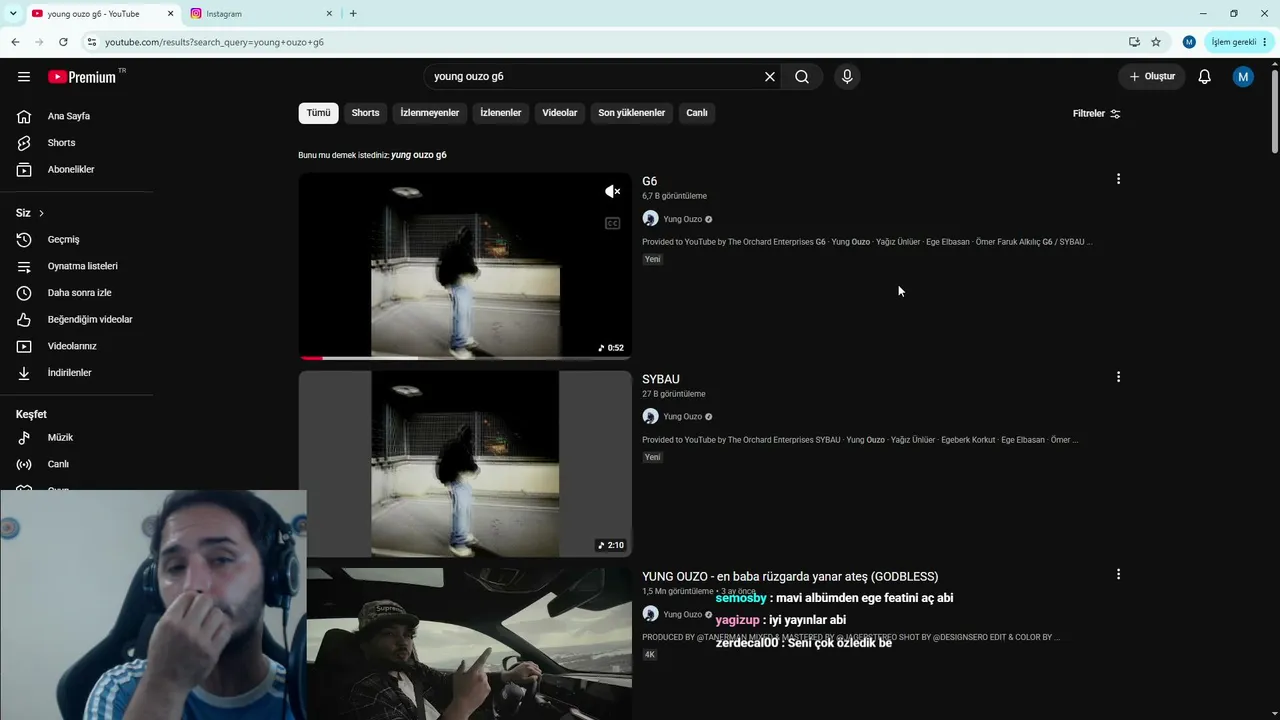Seek on the G6 preview progress bar

point(465,357)
